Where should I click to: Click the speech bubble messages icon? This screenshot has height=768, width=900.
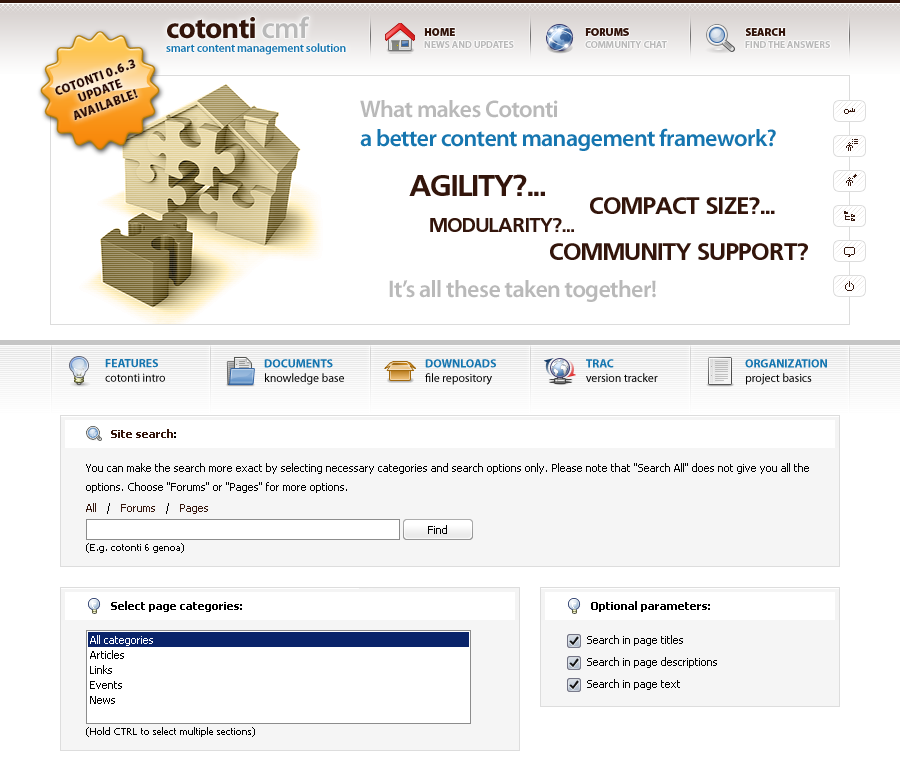pos(849,251)
